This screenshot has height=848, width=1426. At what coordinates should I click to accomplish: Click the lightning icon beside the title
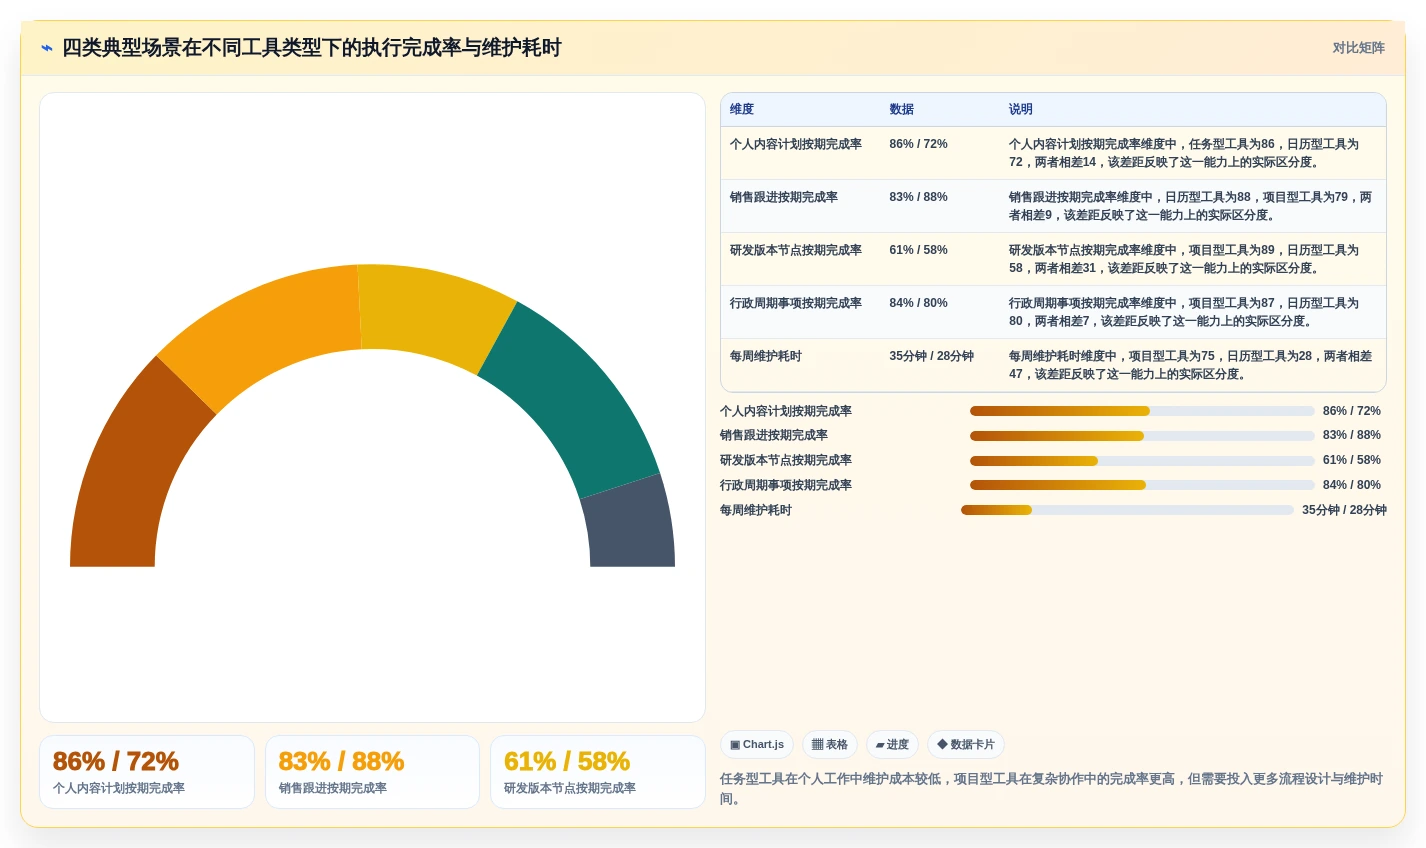click(46, 48)
